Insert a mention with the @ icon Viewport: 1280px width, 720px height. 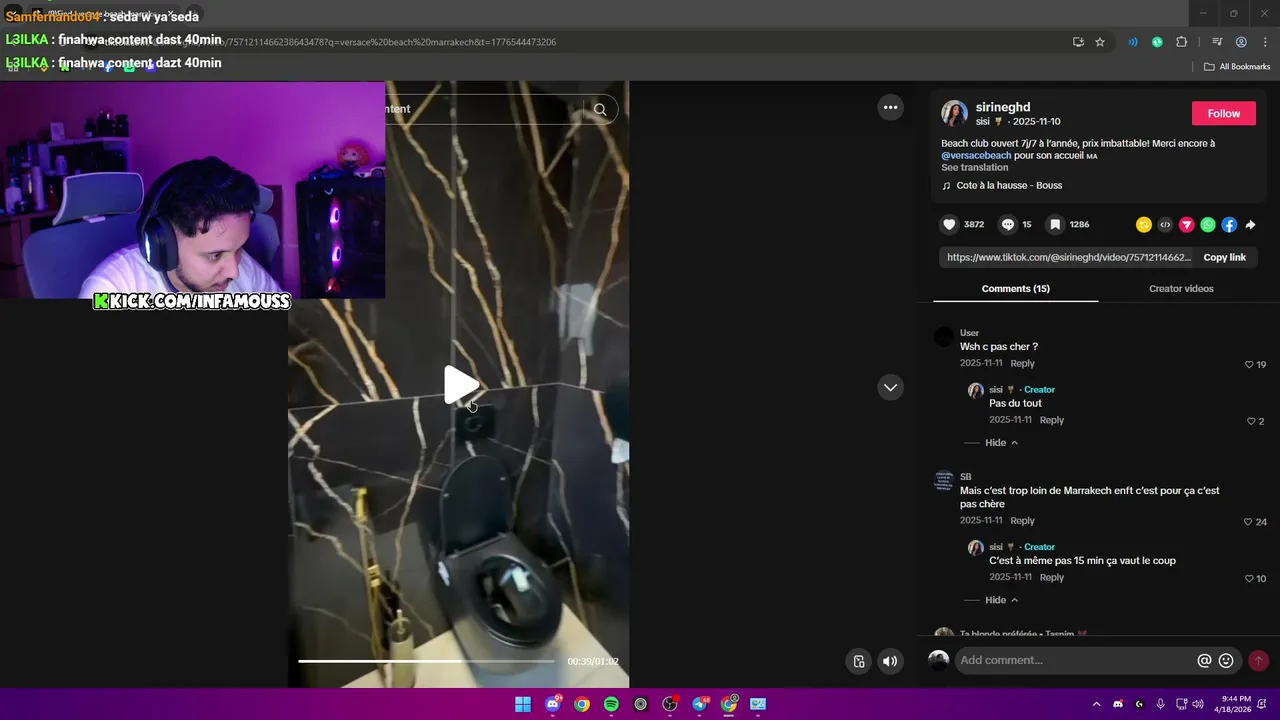pos(1204,661)
